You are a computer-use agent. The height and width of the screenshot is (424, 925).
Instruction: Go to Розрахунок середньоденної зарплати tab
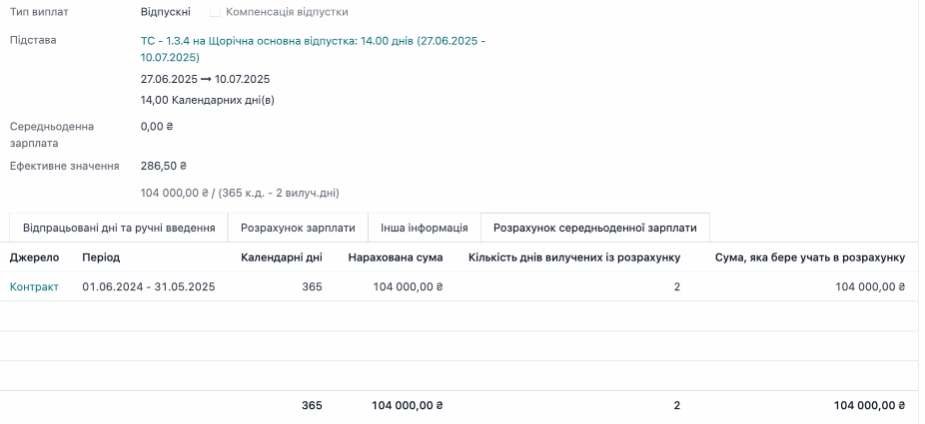tap(595, 228)
